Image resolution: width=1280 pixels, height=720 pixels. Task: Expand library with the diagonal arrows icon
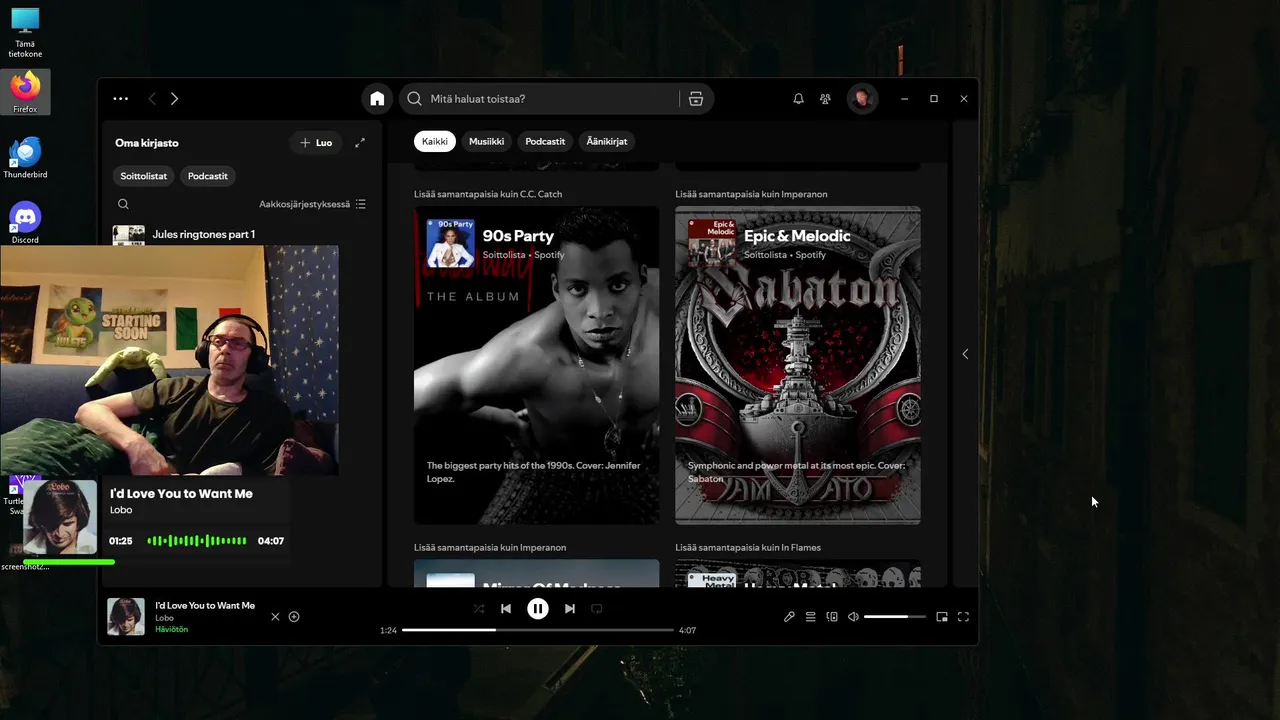click(x=360, y=143)
